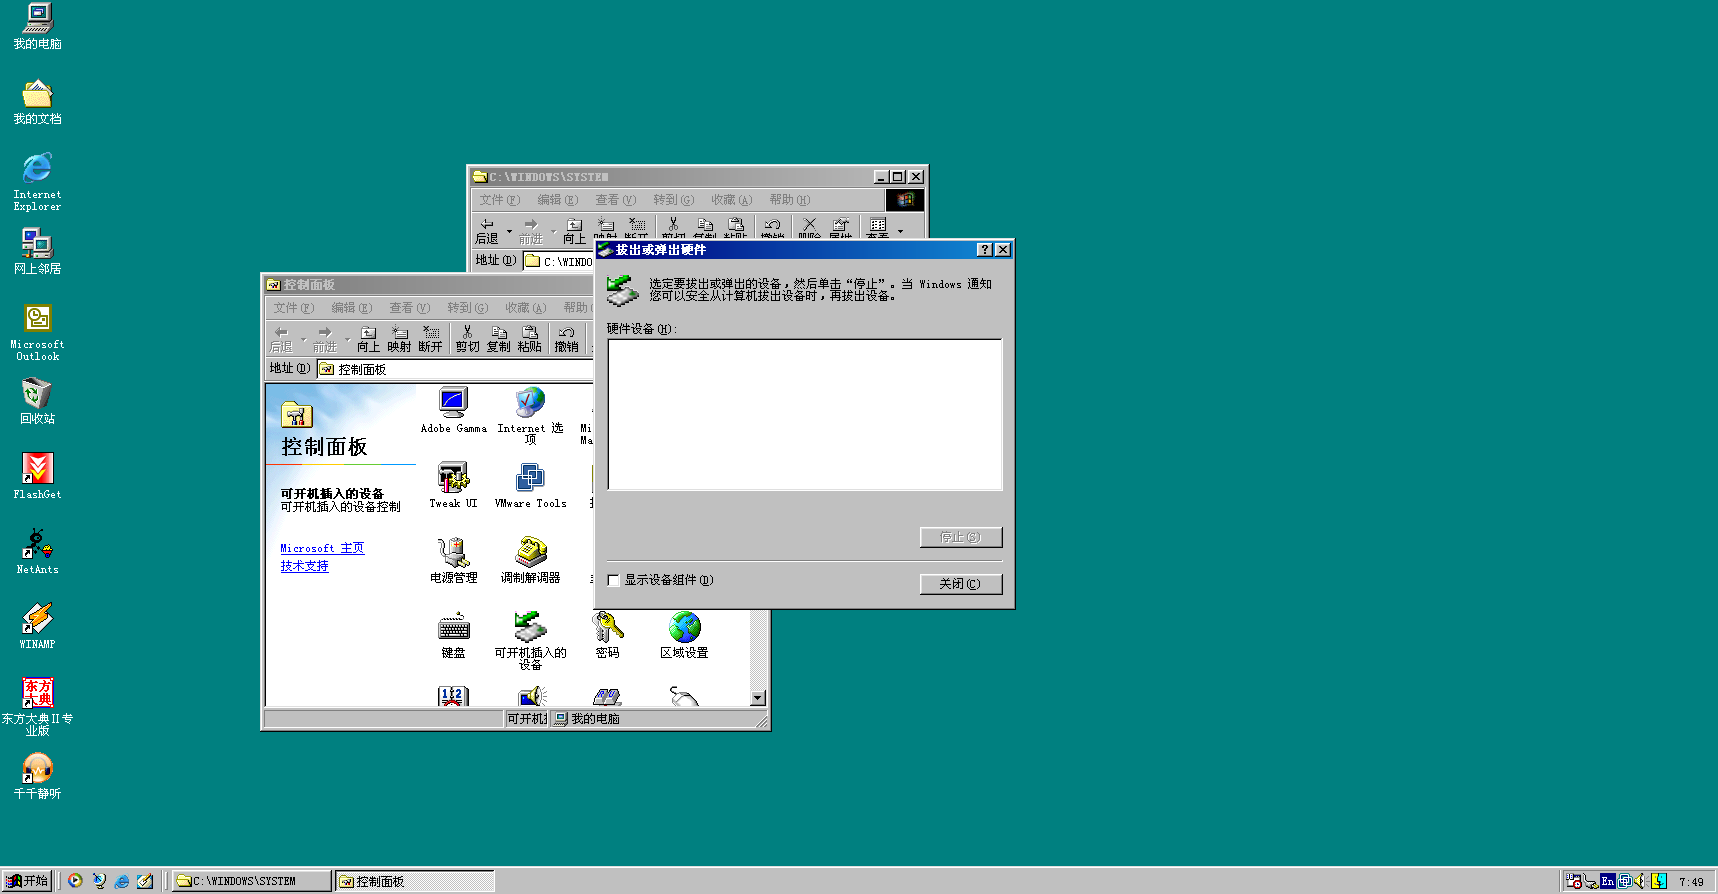Expand the 后退 history arrow in 控制面板 window
Viewport: 1718px width, 894px height.
pos(304,339)
